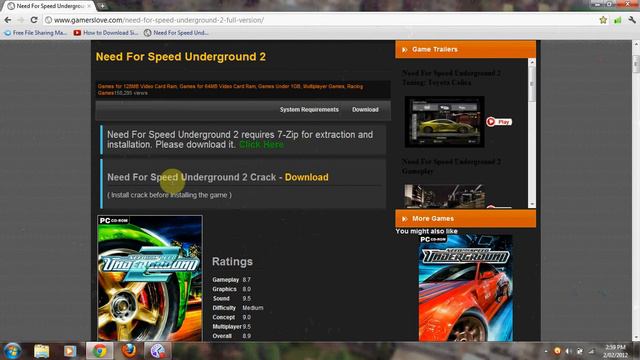Click the game categories tag line
The height and width of the screenshot is (360, 640).
[230, 89]
